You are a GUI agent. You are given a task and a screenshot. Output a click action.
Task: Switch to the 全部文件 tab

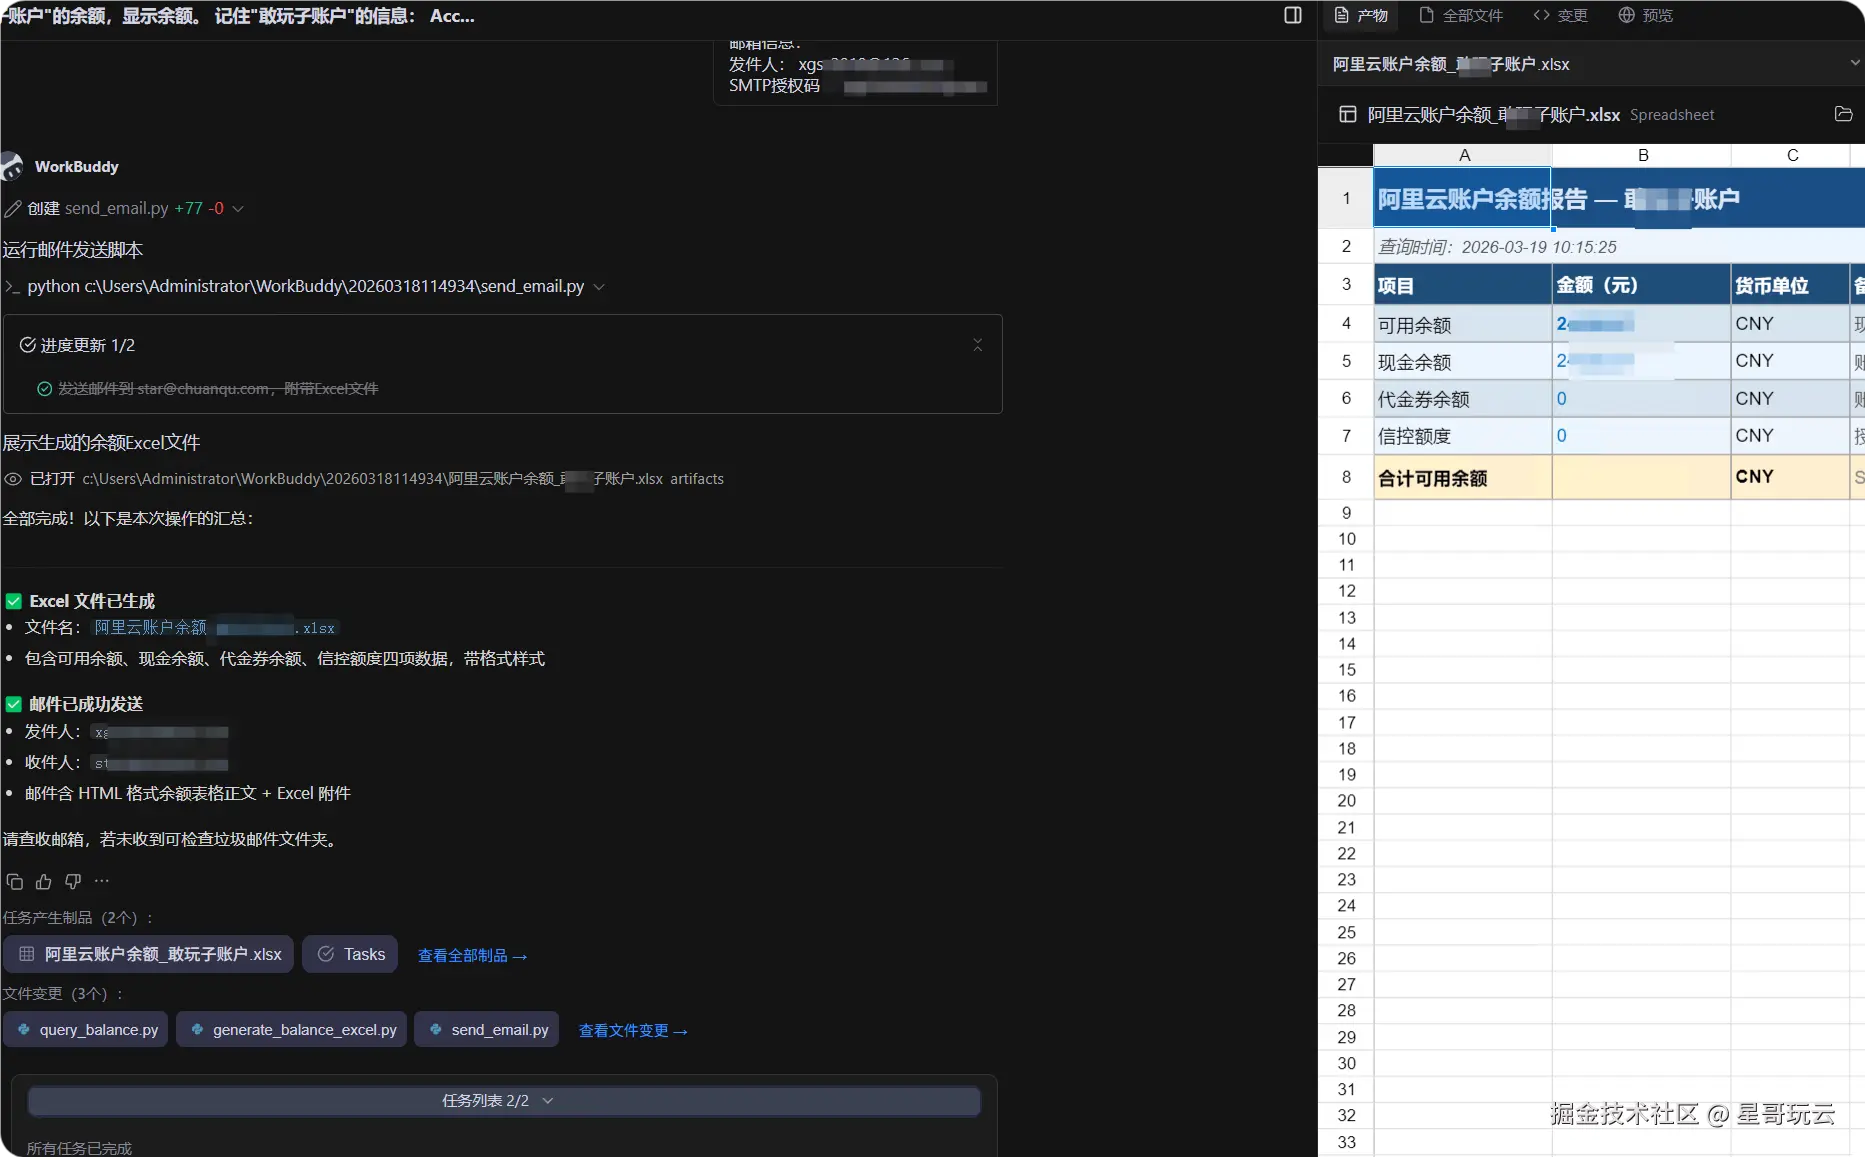tap(1461, 15)
